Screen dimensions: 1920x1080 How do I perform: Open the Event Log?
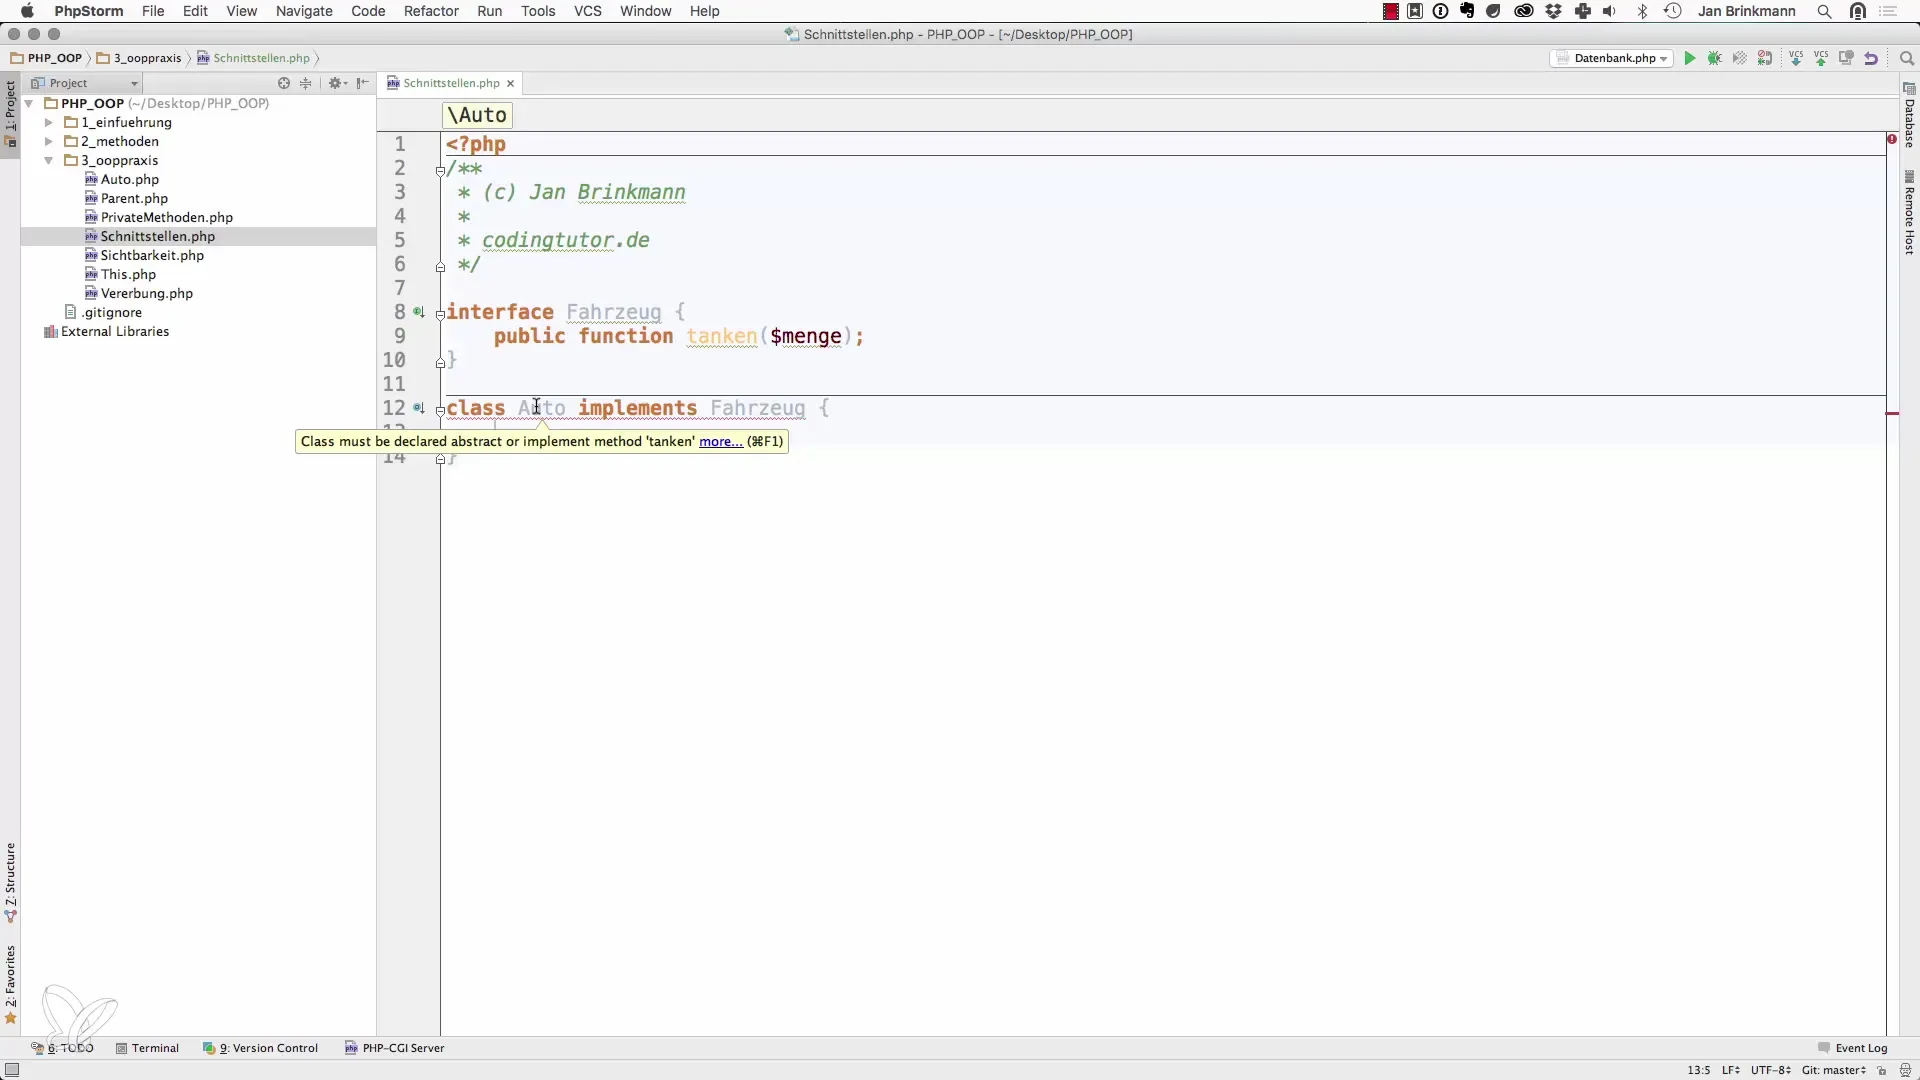pyautogui.click(x=1852, y=1048)
